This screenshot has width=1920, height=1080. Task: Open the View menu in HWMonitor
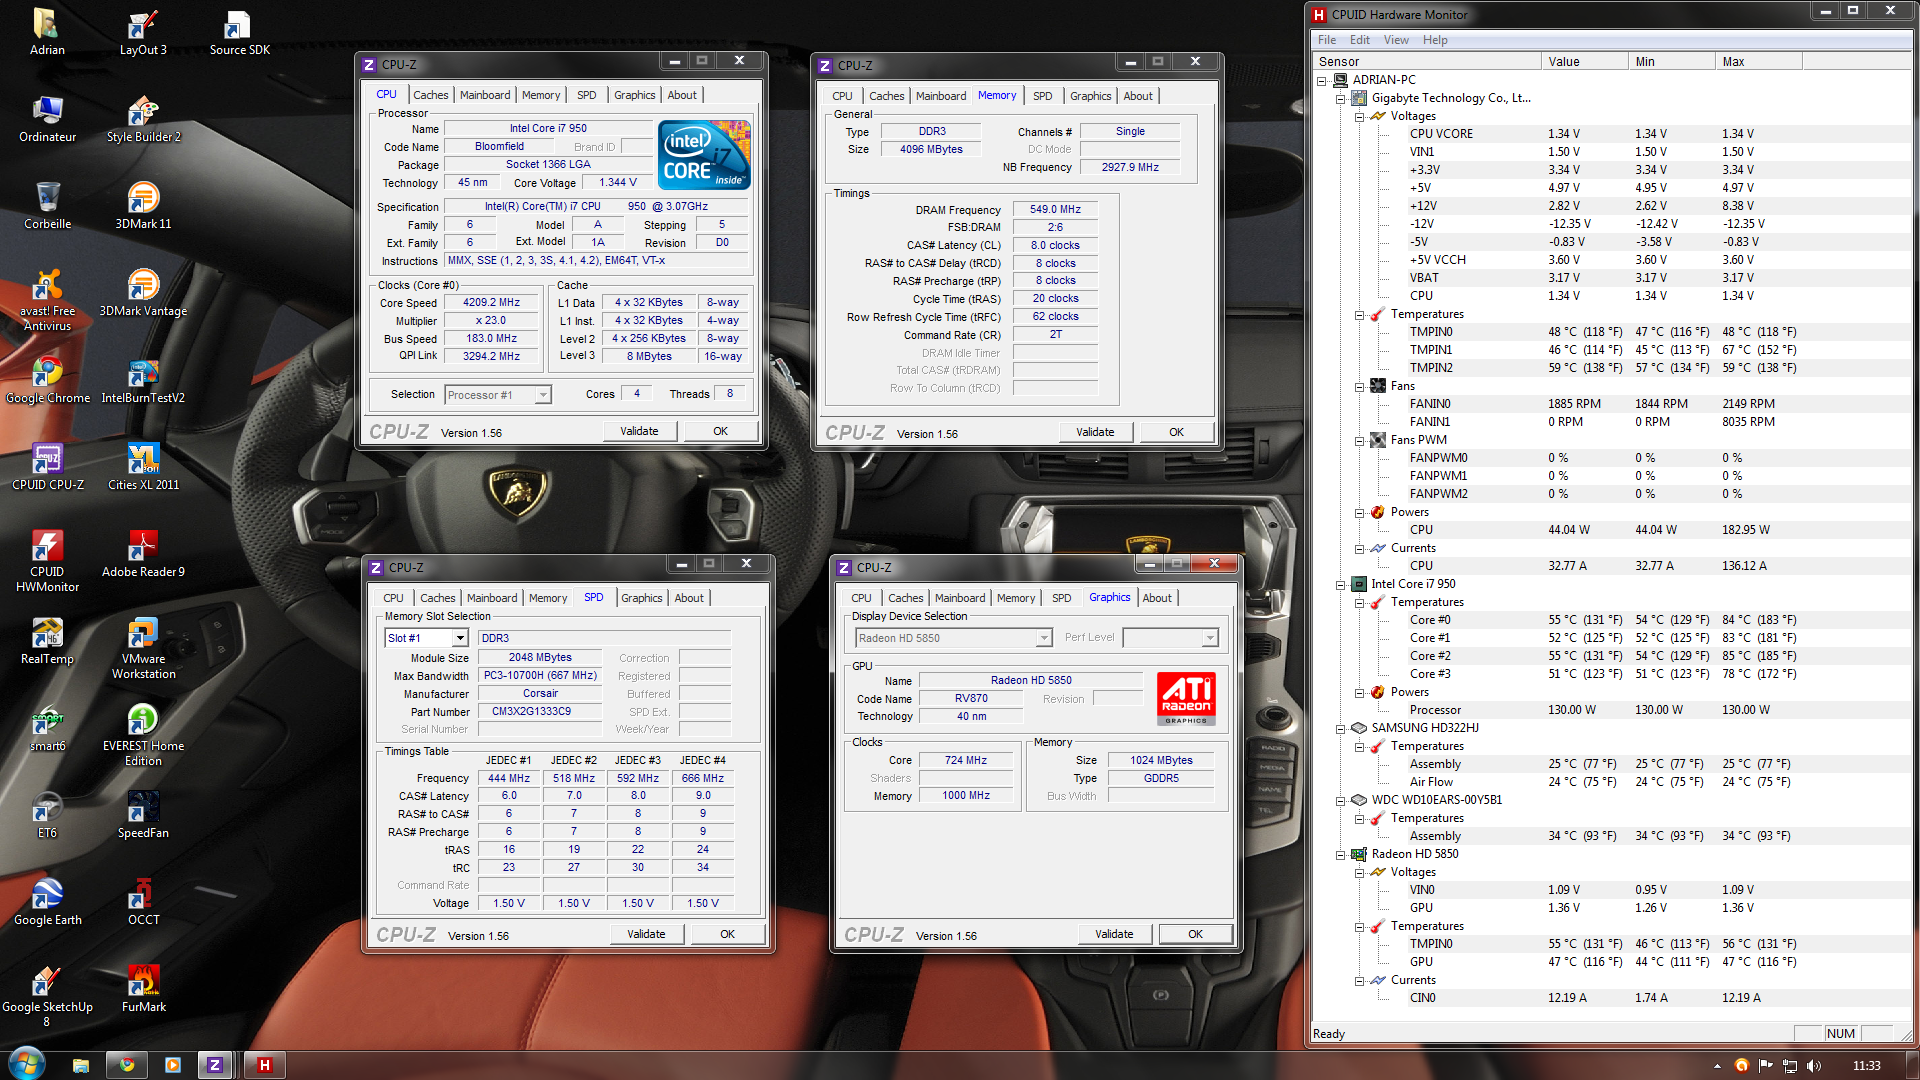tap(1395, 40)
